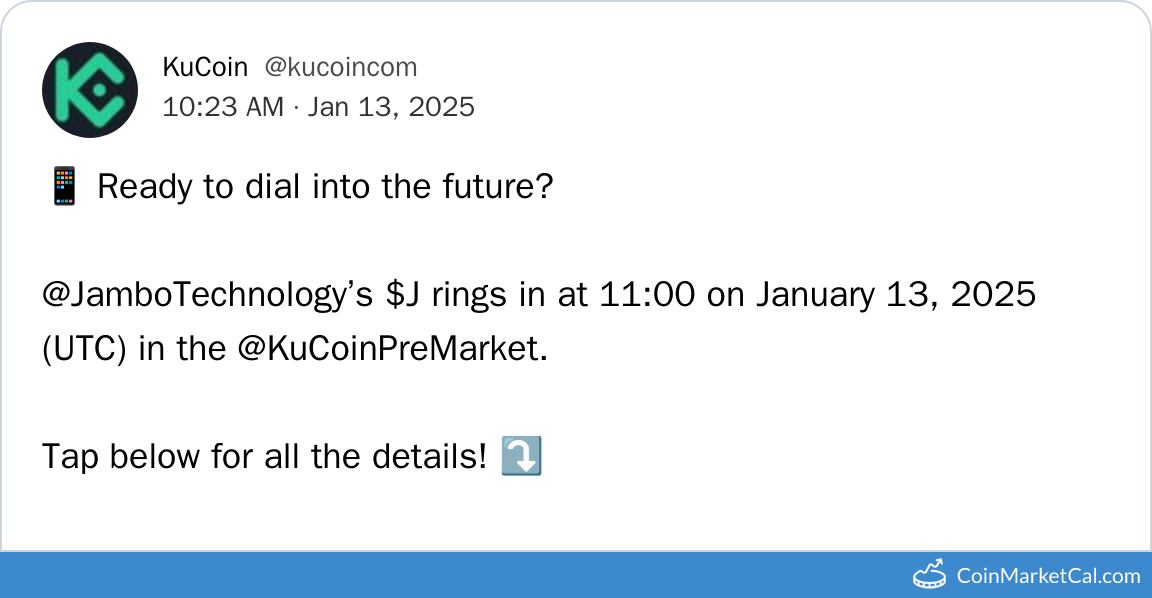Click the "Tap below for all the details!" text
This screenshot has width=1152, height=598.
tap(264, 457)
